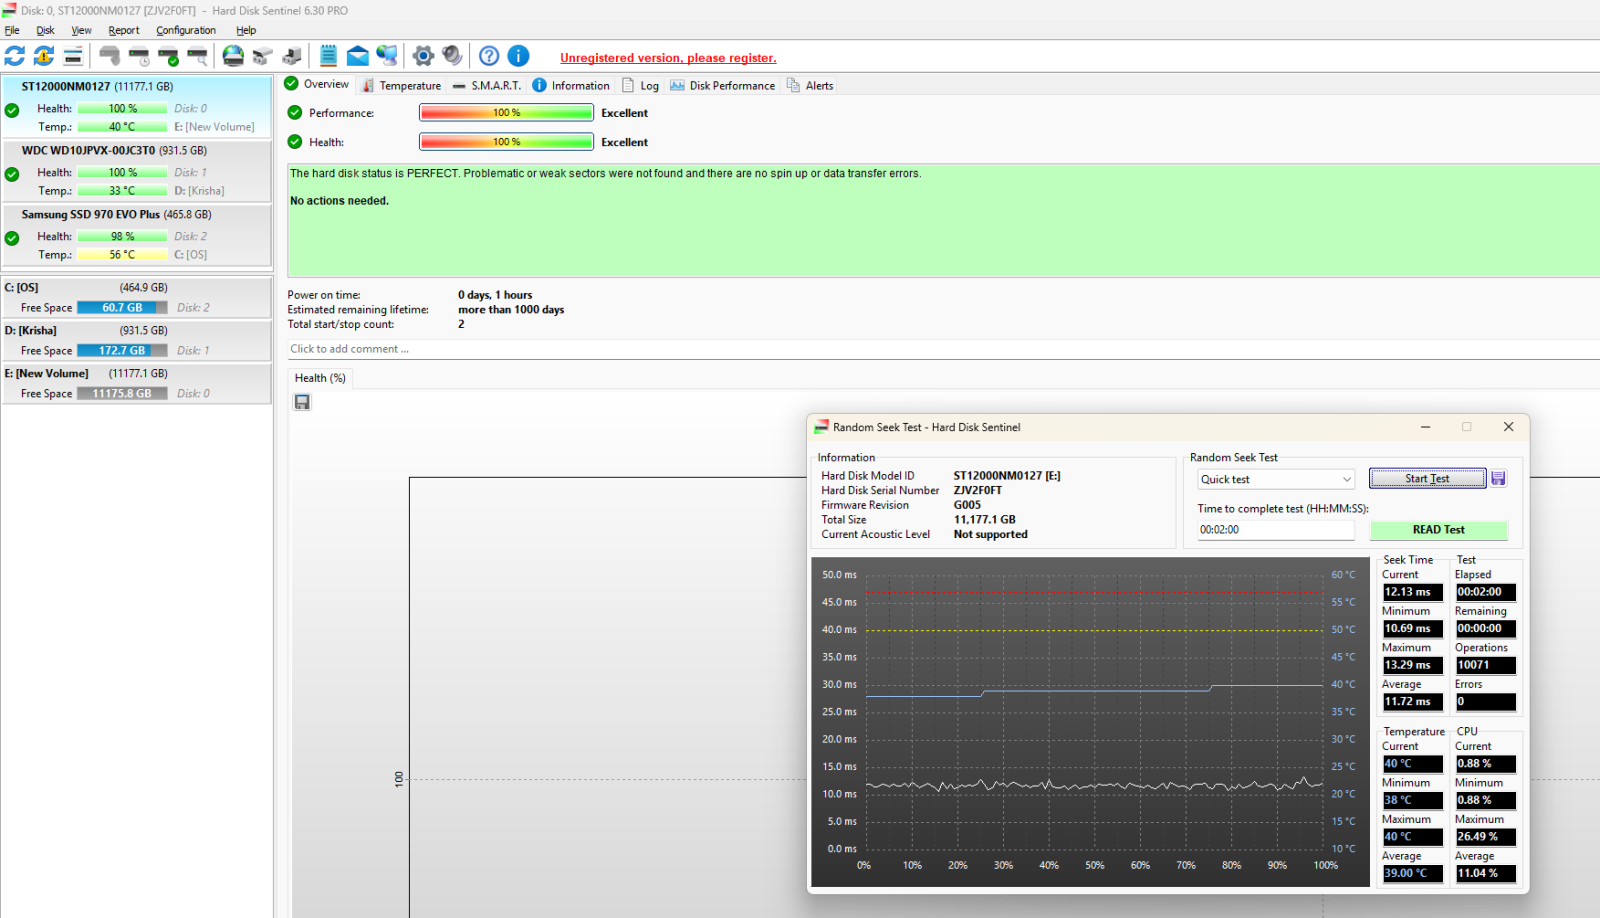Switch to the S.M.A.R.T. tab

coord(487,85)
